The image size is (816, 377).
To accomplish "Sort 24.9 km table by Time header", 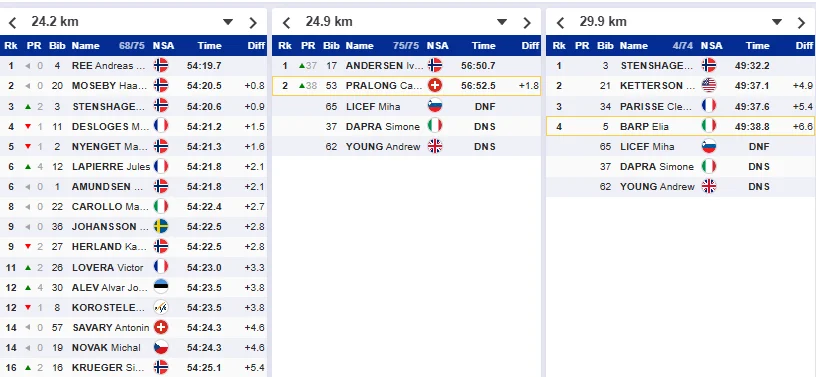I will tap(483, 46).
